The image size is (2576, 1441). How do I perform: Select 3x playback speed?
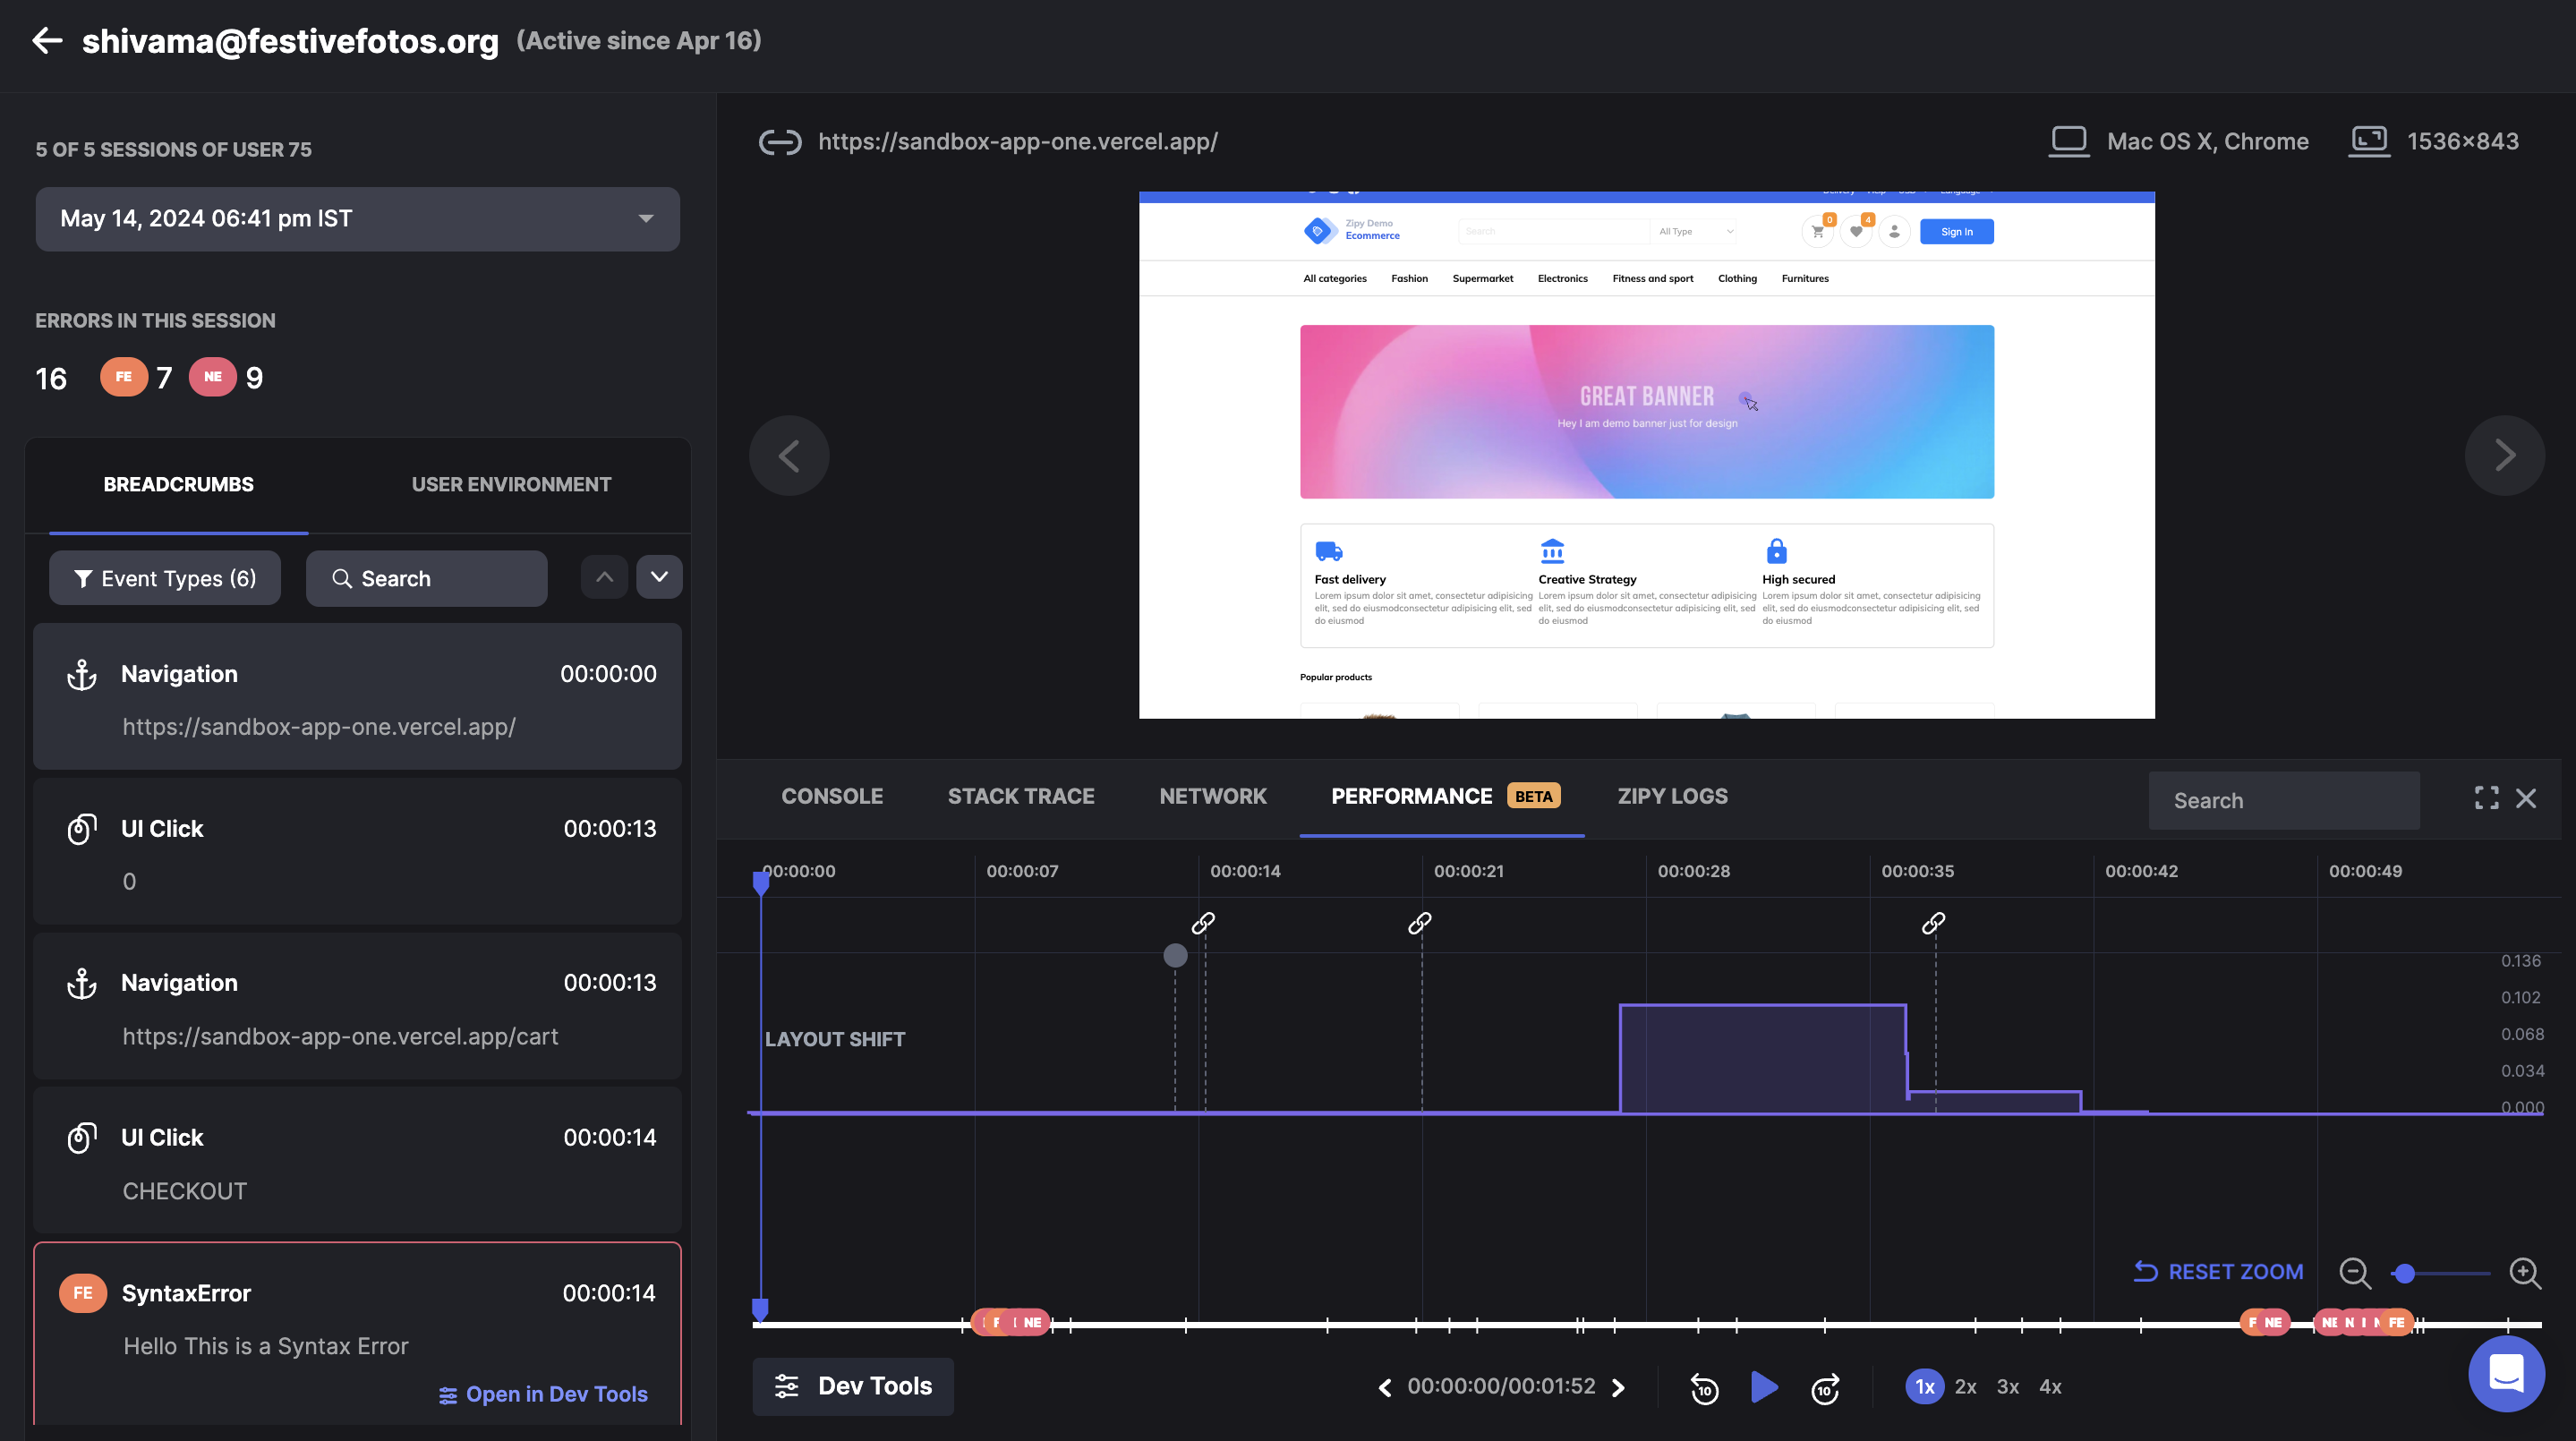[2007, 1387]
